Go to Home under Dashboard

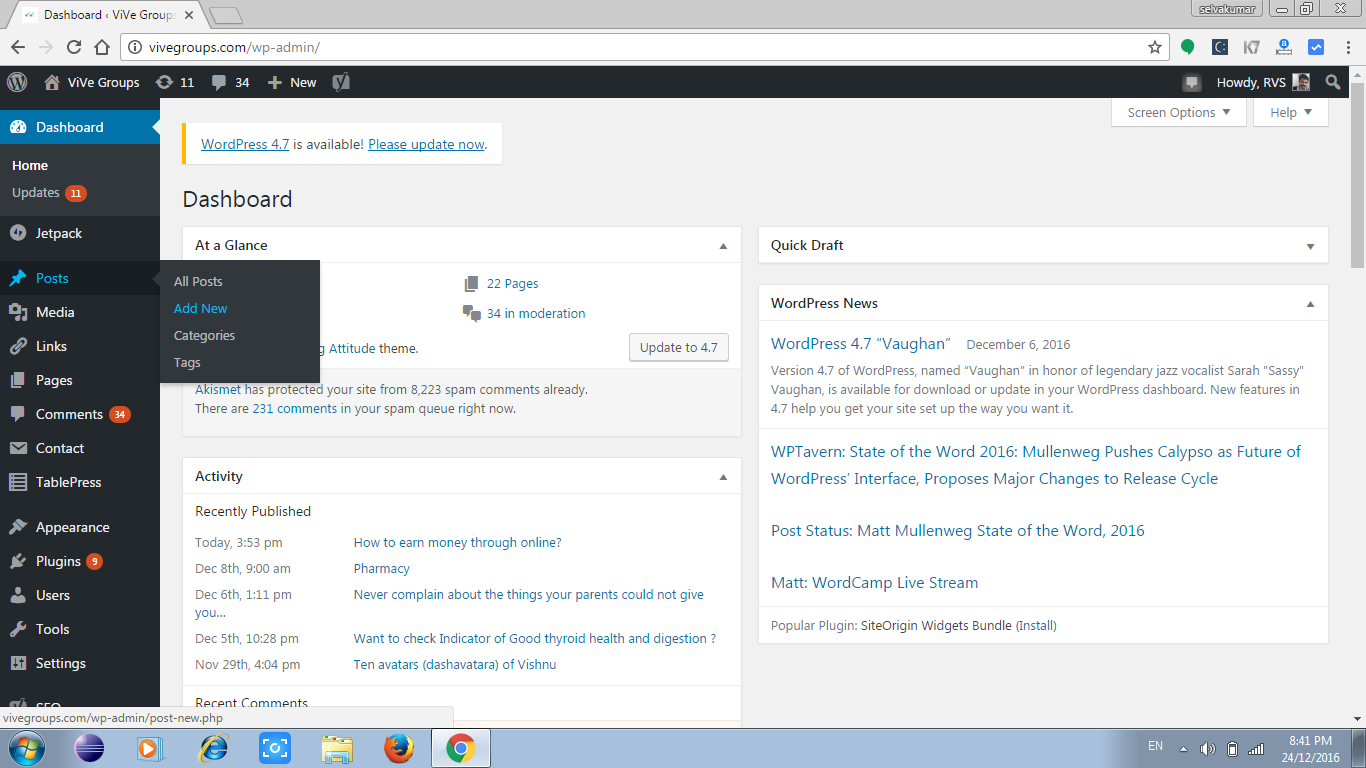pyautogui.click(x=30, y=165)
